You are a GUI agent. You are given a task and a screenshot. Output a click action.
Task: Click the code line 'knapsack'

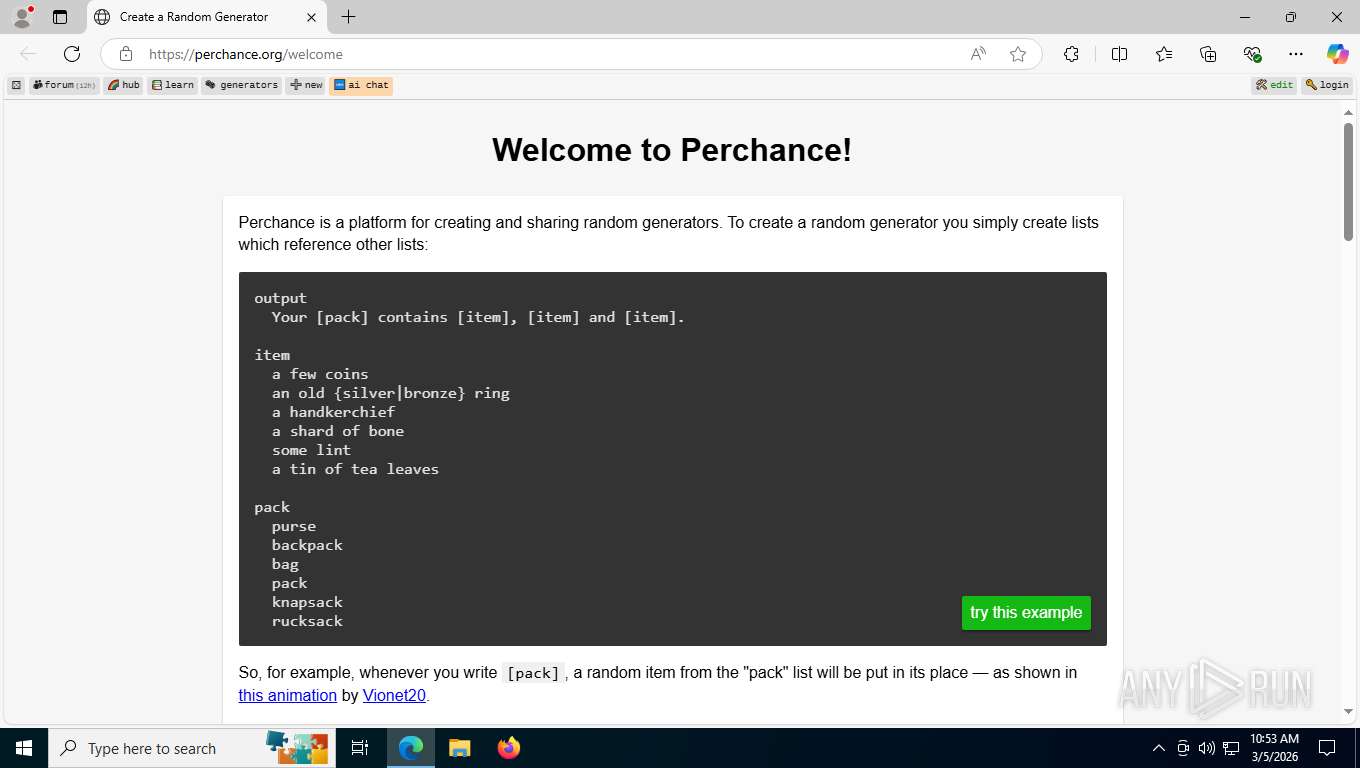coord(307,602)
